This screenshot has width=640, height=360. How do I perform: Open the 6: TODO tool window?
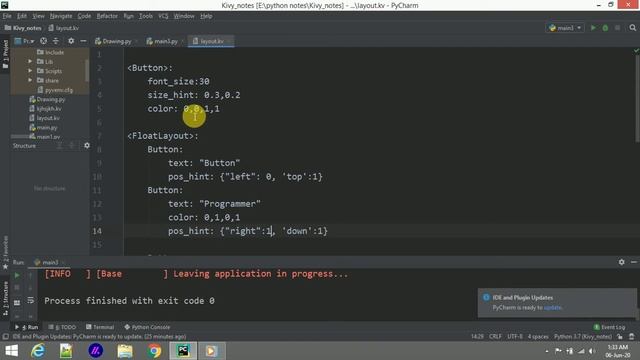point(62,327)
